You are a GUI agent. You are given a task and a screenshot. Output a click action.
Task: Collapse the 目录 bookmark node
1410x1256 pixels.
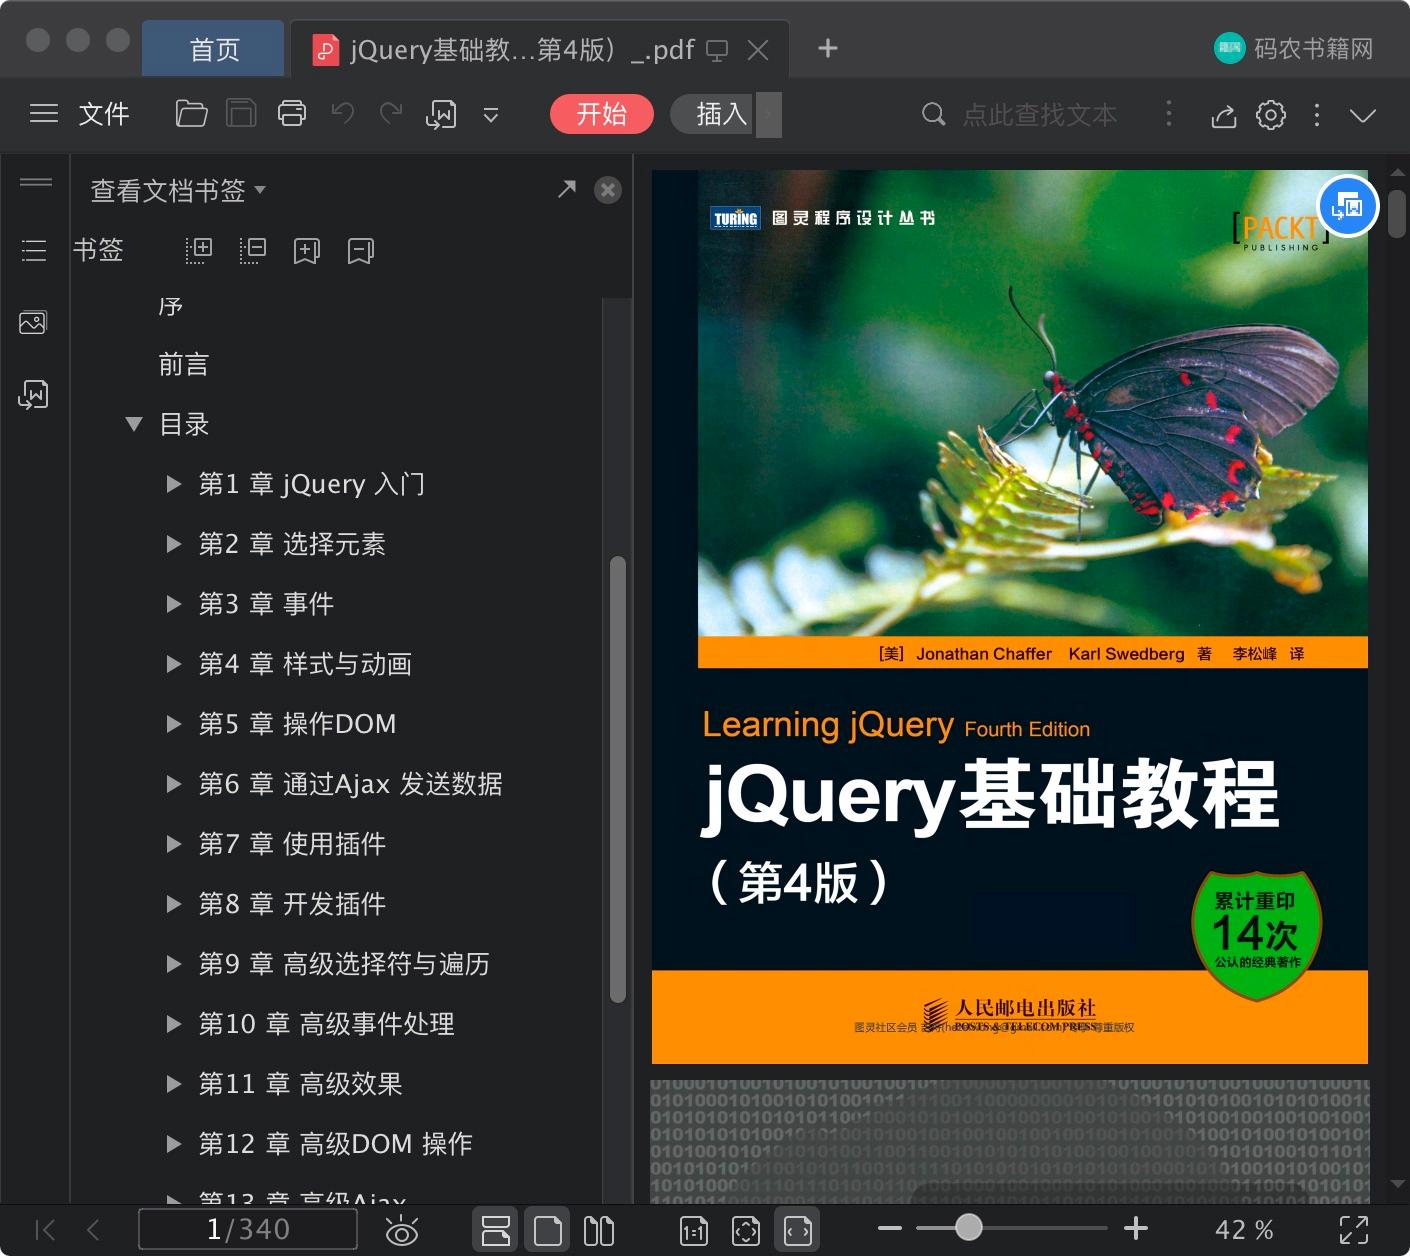coord(134,424)
